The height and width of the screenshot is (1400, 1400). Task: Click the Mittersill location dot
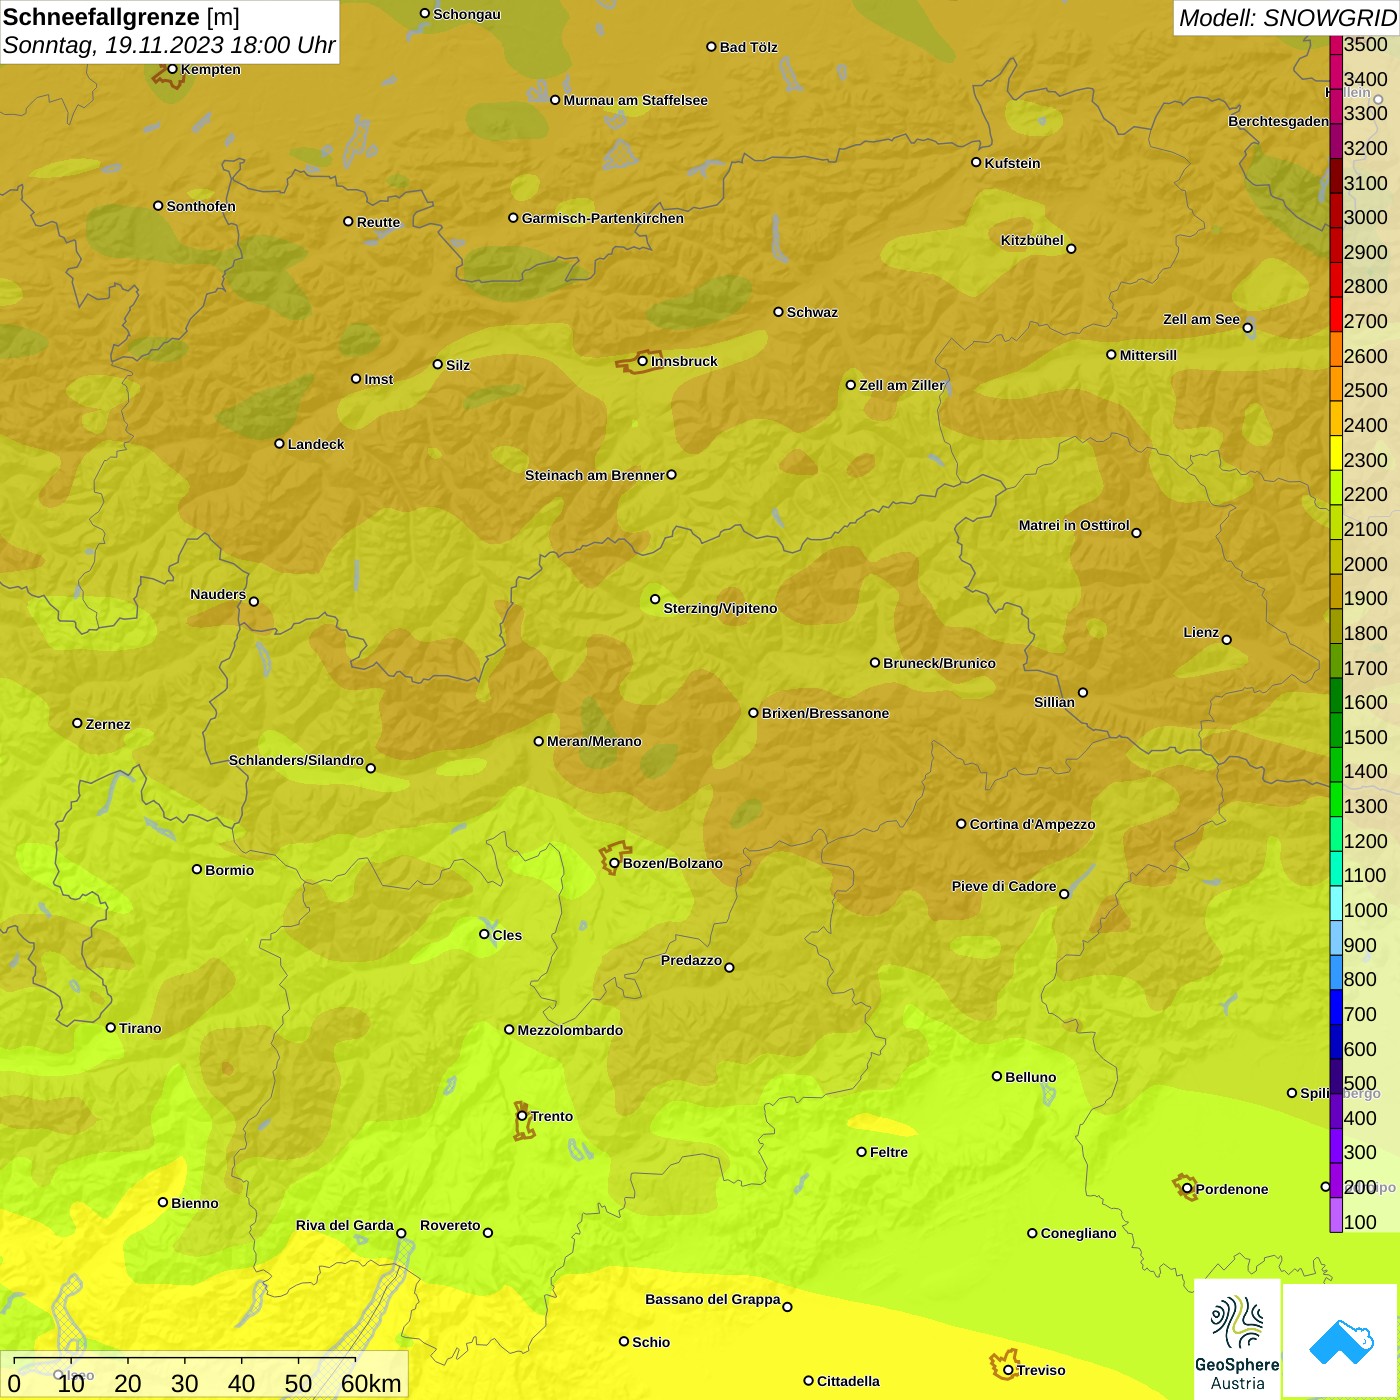[x=1111, y=354]
